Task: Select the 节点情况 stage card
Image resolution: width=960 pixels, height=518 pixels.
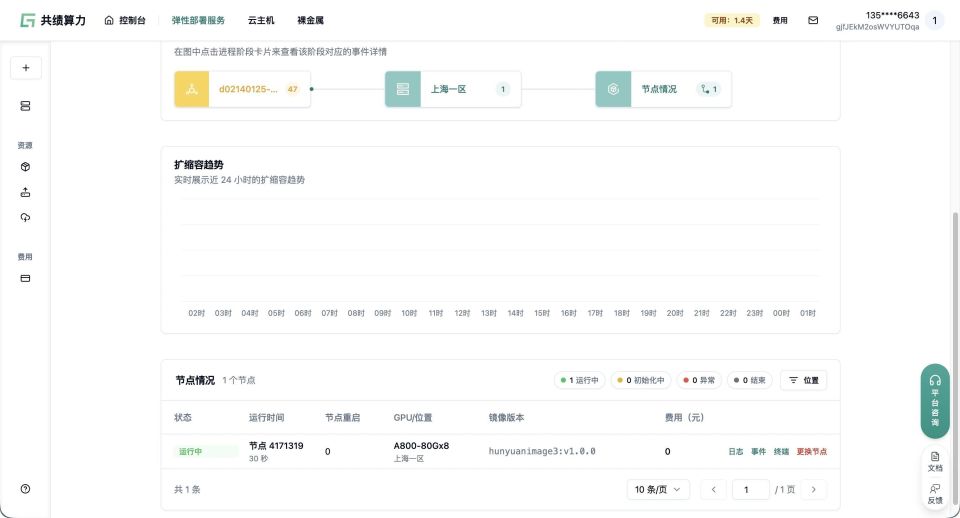Action: tap(664, 89)
